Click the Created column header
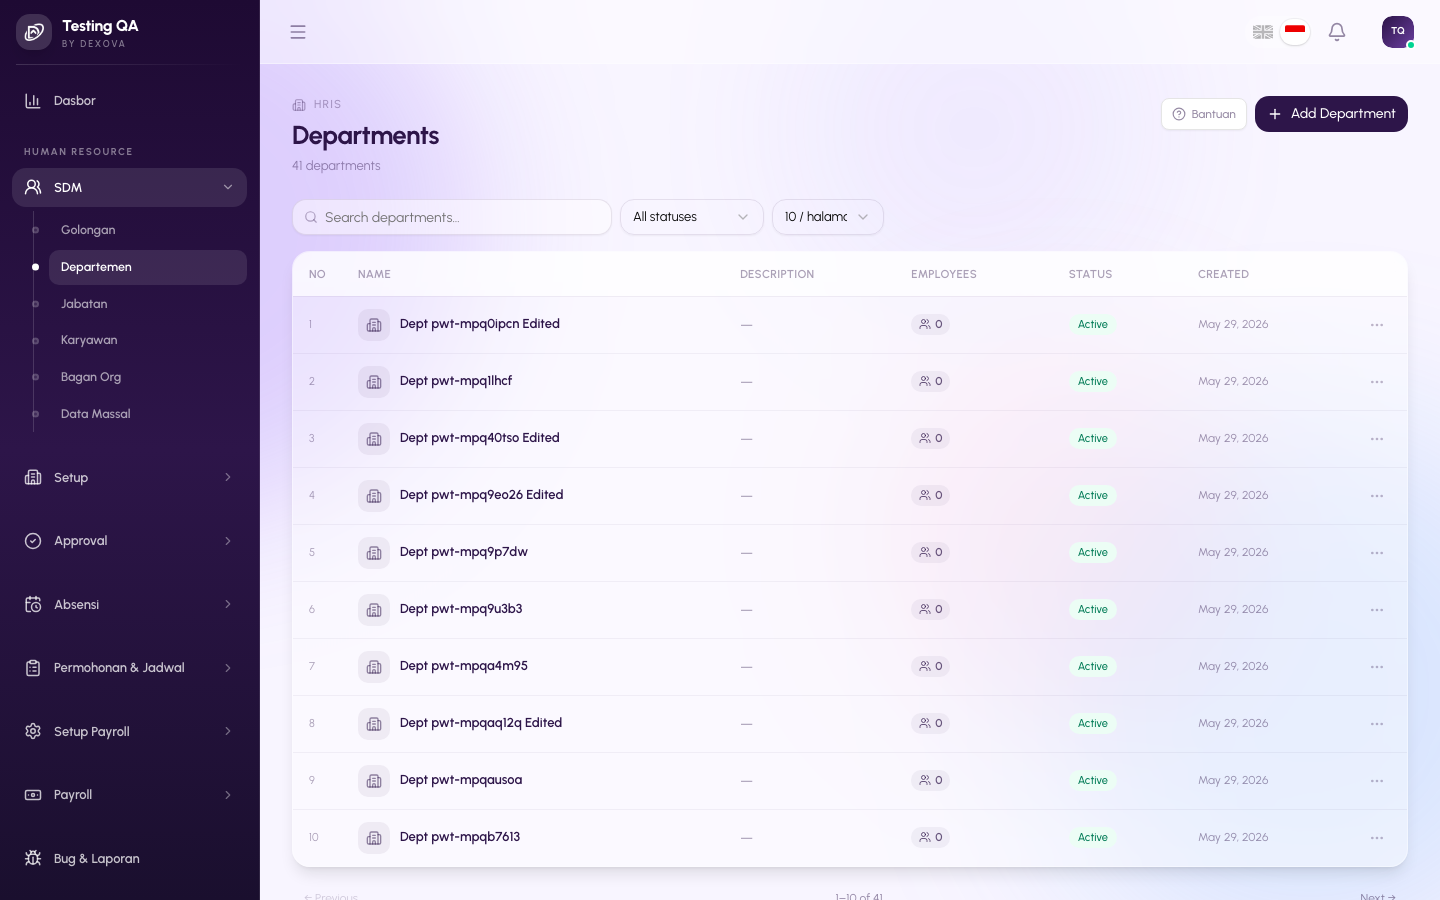Screen dimensions: 1440x900 [1223, 274]
